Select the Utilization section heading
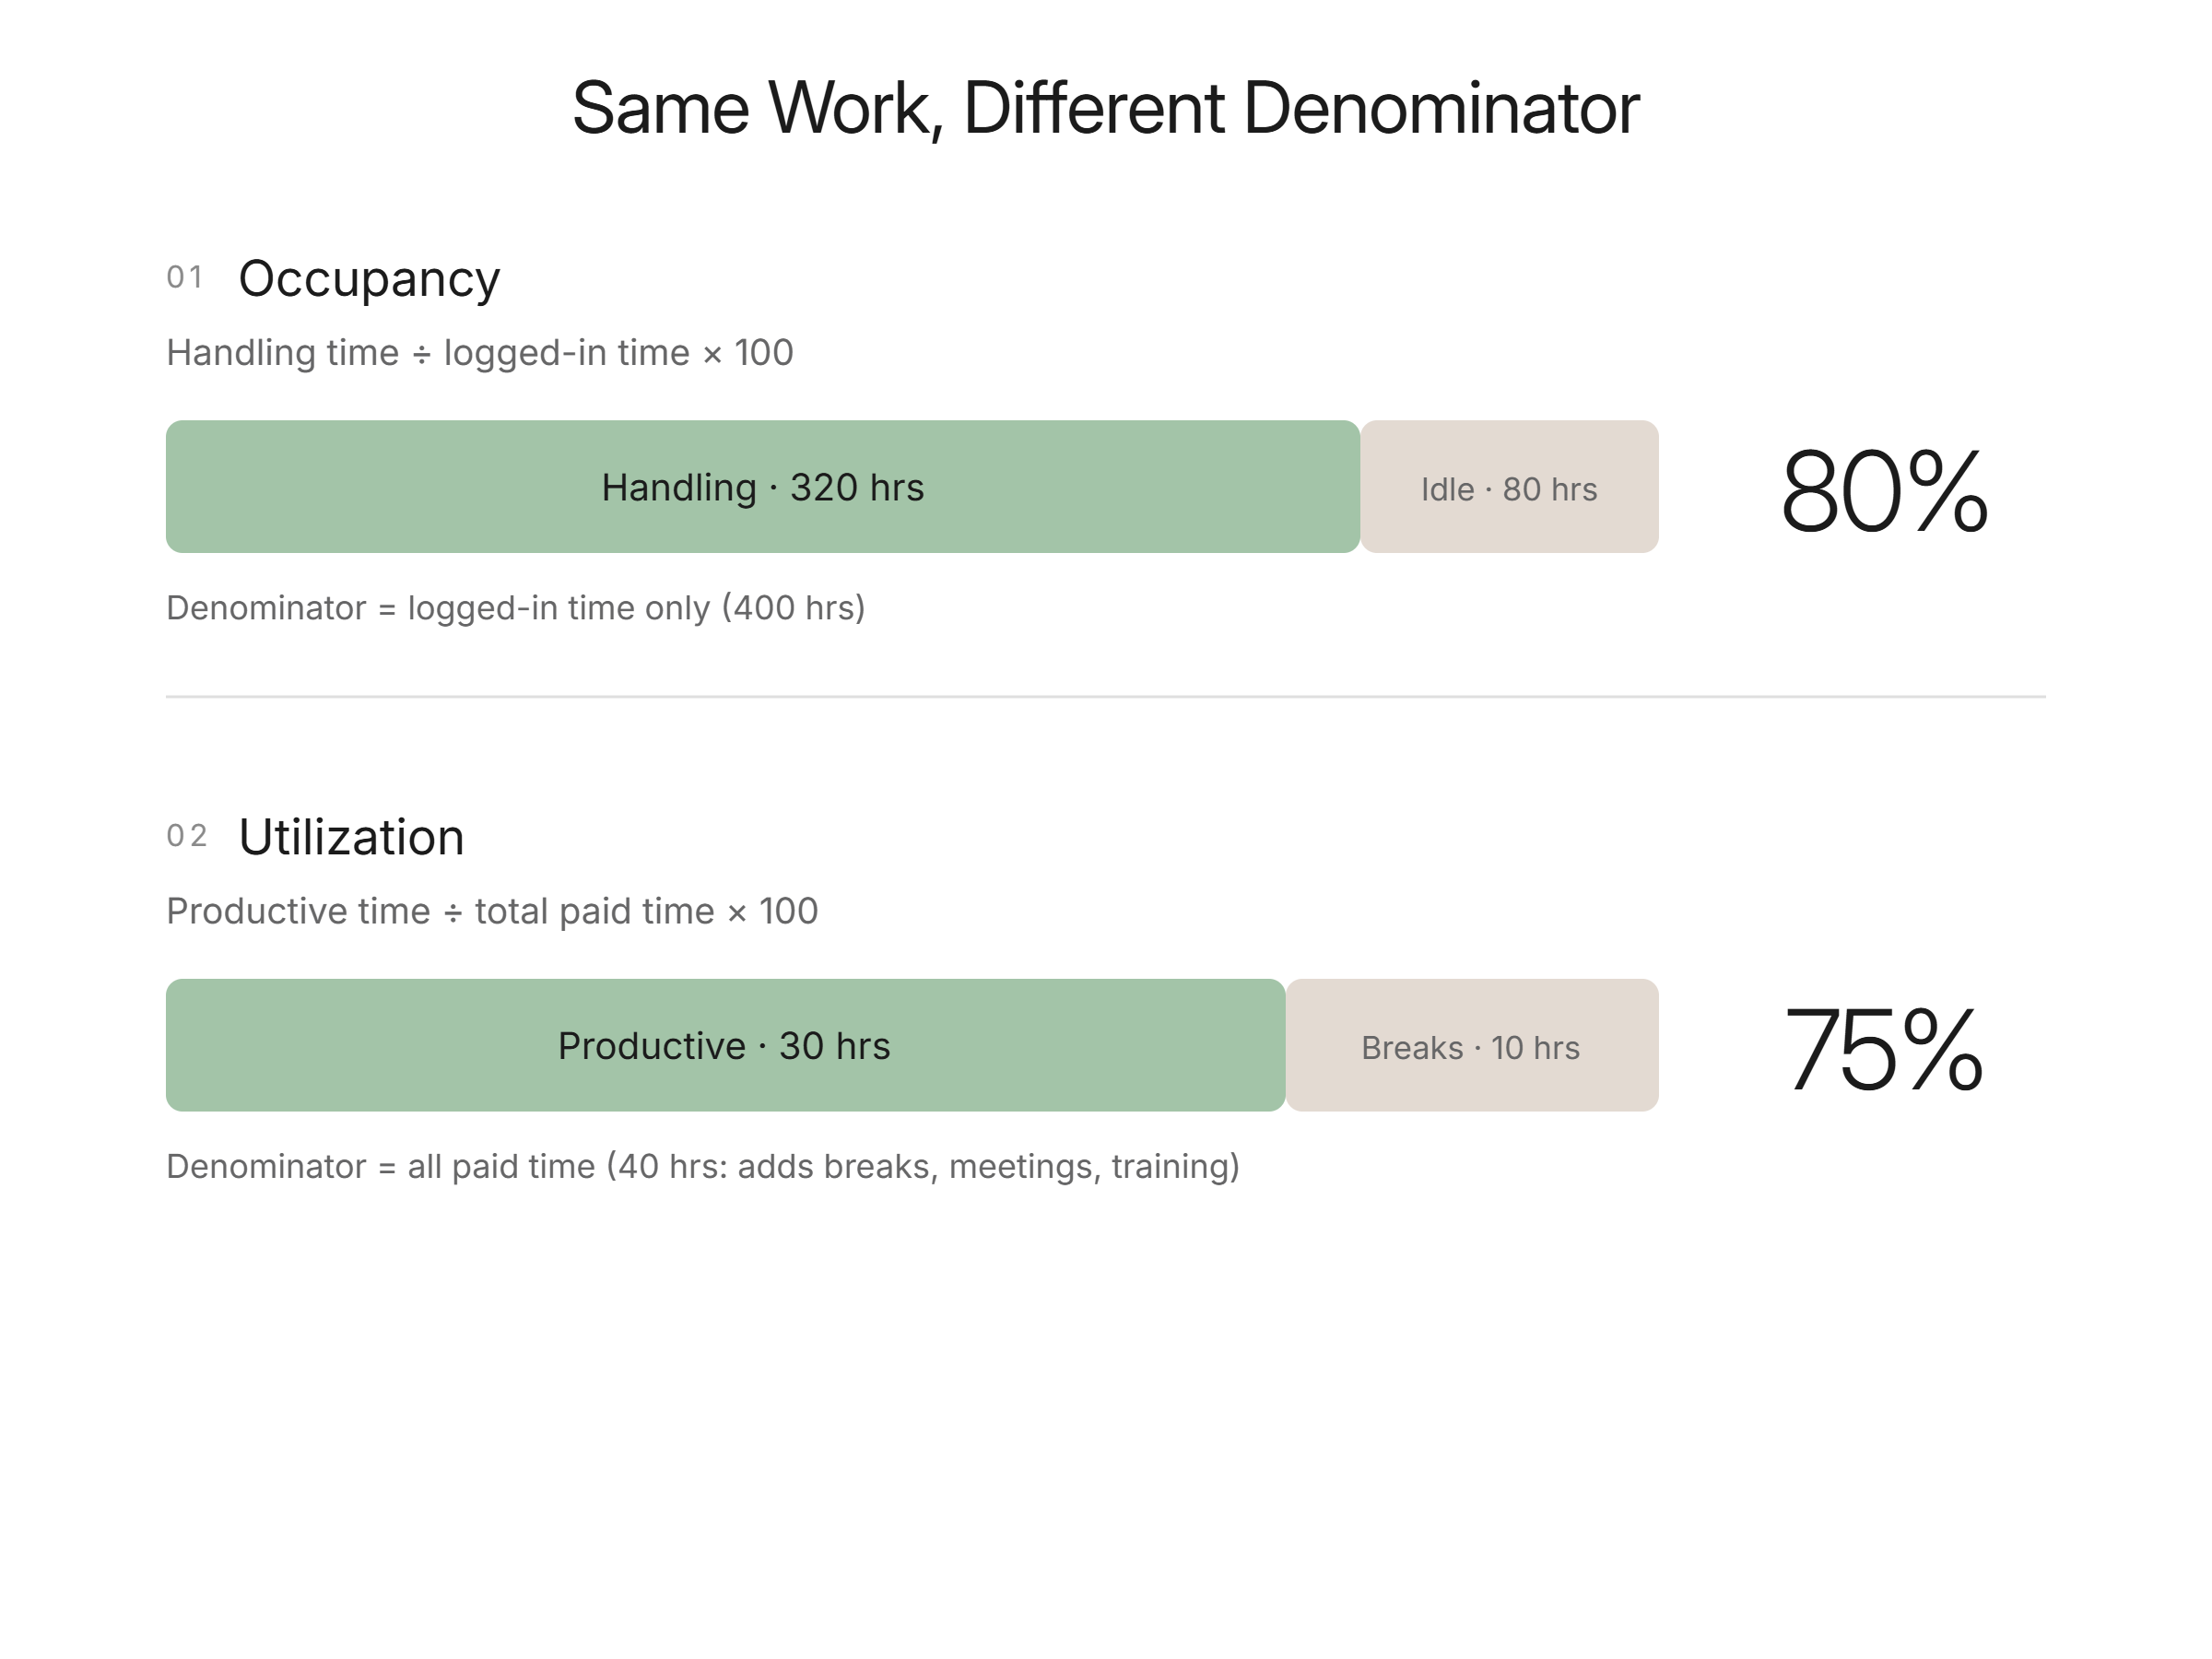Image resolution: width=2212 pixels, height=1659 pixels. point(351,837)
